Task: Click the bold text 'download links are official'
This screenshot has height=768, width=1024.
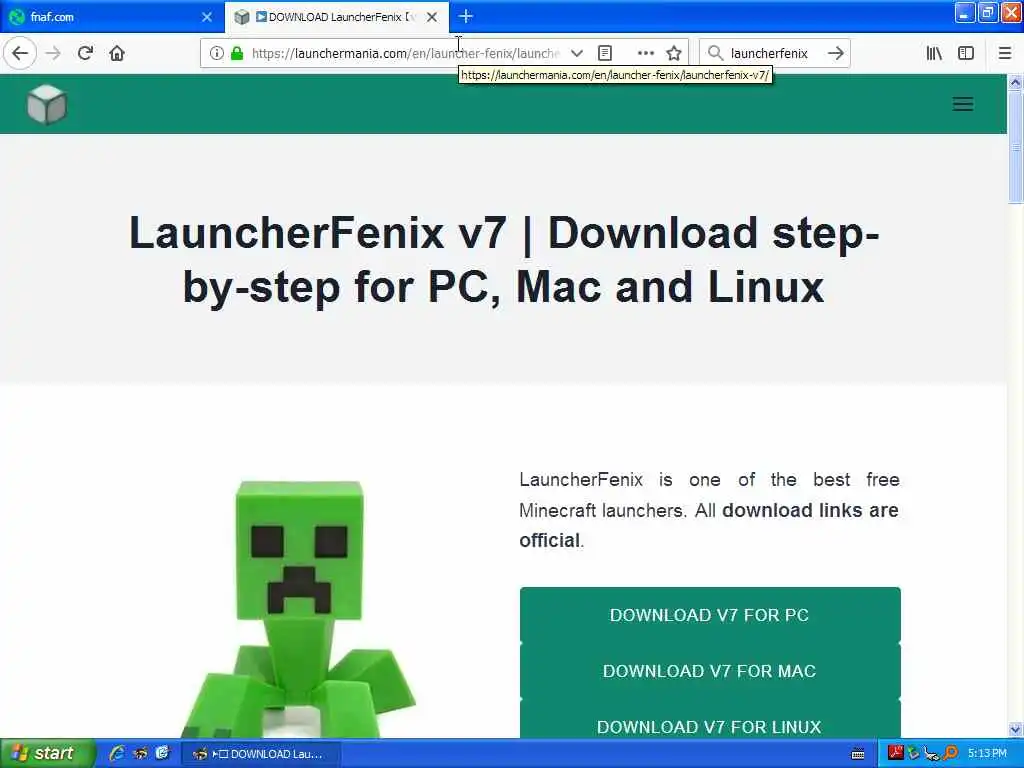Action: click(709, 525)
